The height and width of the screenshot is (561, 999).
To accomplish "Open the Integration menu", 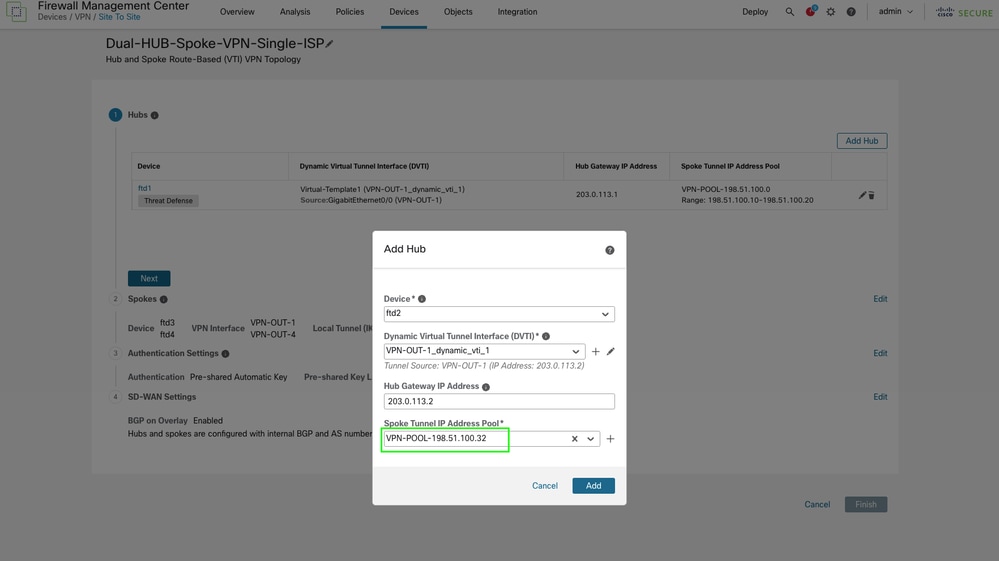I will point(517,11).
